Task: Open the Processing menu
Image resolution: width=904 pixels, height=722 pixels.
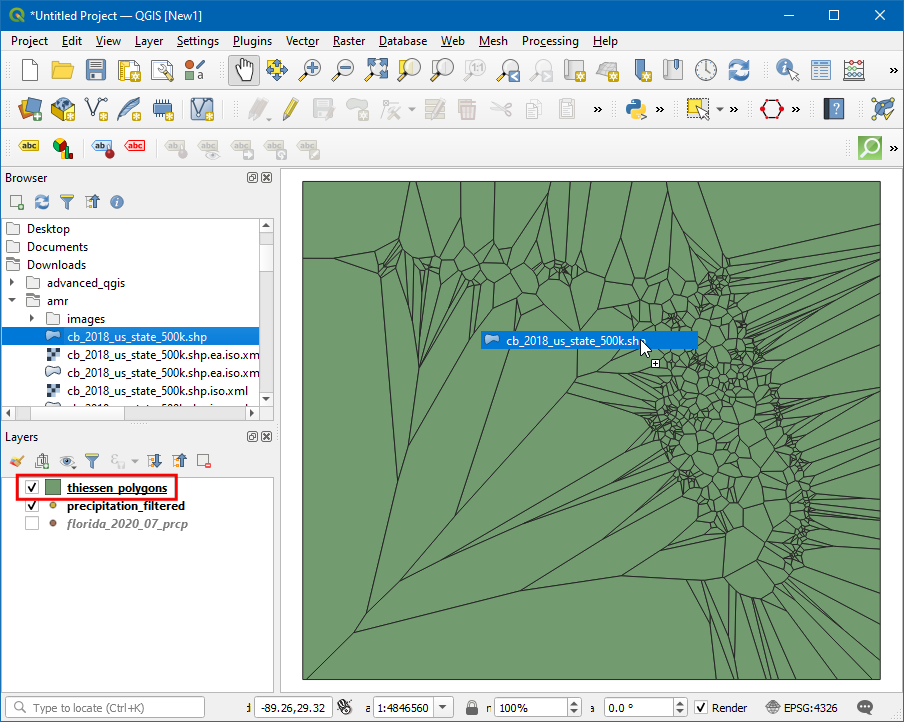Action: click(549, 41)
